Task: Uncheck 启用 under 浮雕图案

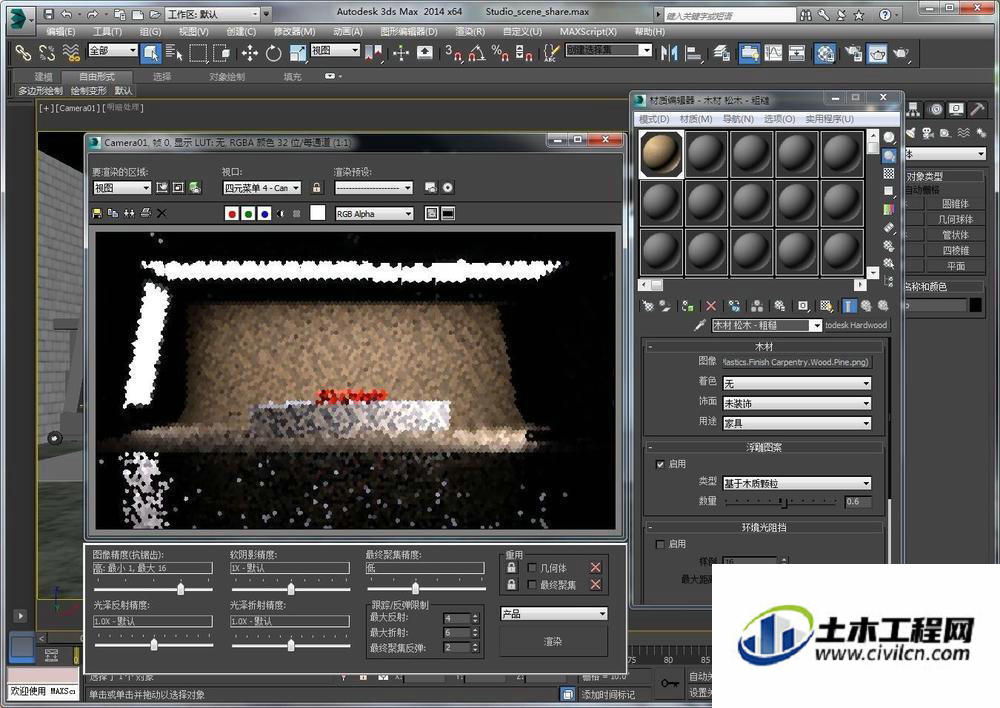Action: pos(660,464)
